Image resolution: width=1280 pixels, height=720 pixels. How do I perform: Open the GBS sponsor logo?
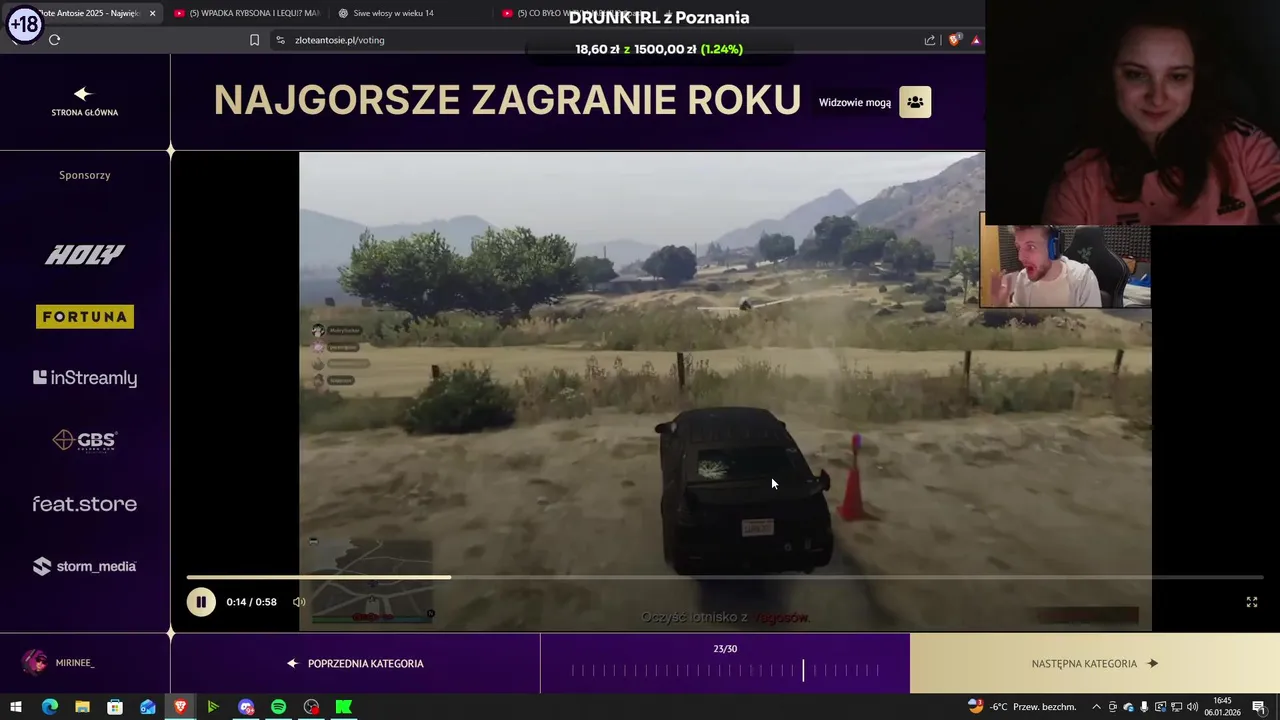(84, 440)
